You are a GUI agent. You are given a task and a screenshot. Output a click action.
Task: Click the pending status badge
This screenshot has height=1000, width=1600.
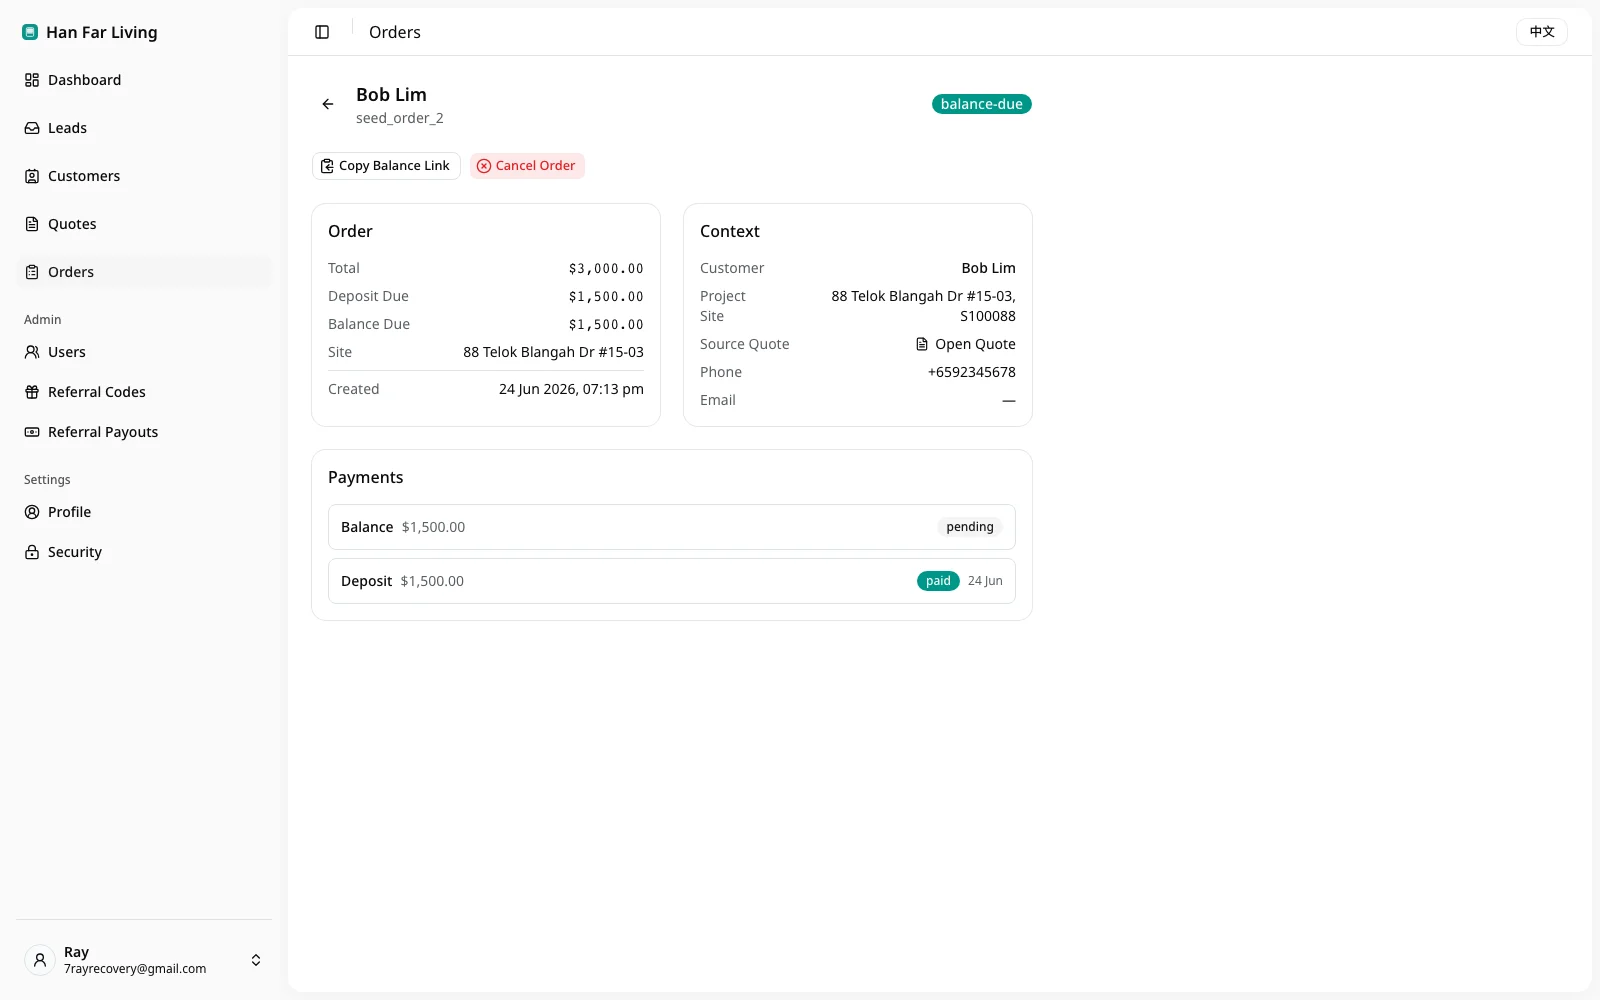(x=970, y=527)
